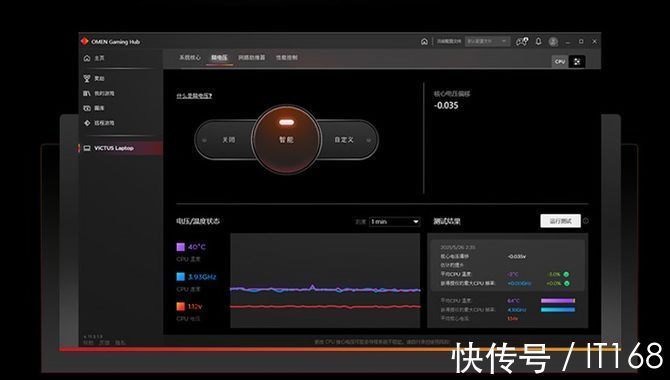Click the green check icon in the max CPU frequency row
Viewport: 670px width, 380px height.
(567, 283)
